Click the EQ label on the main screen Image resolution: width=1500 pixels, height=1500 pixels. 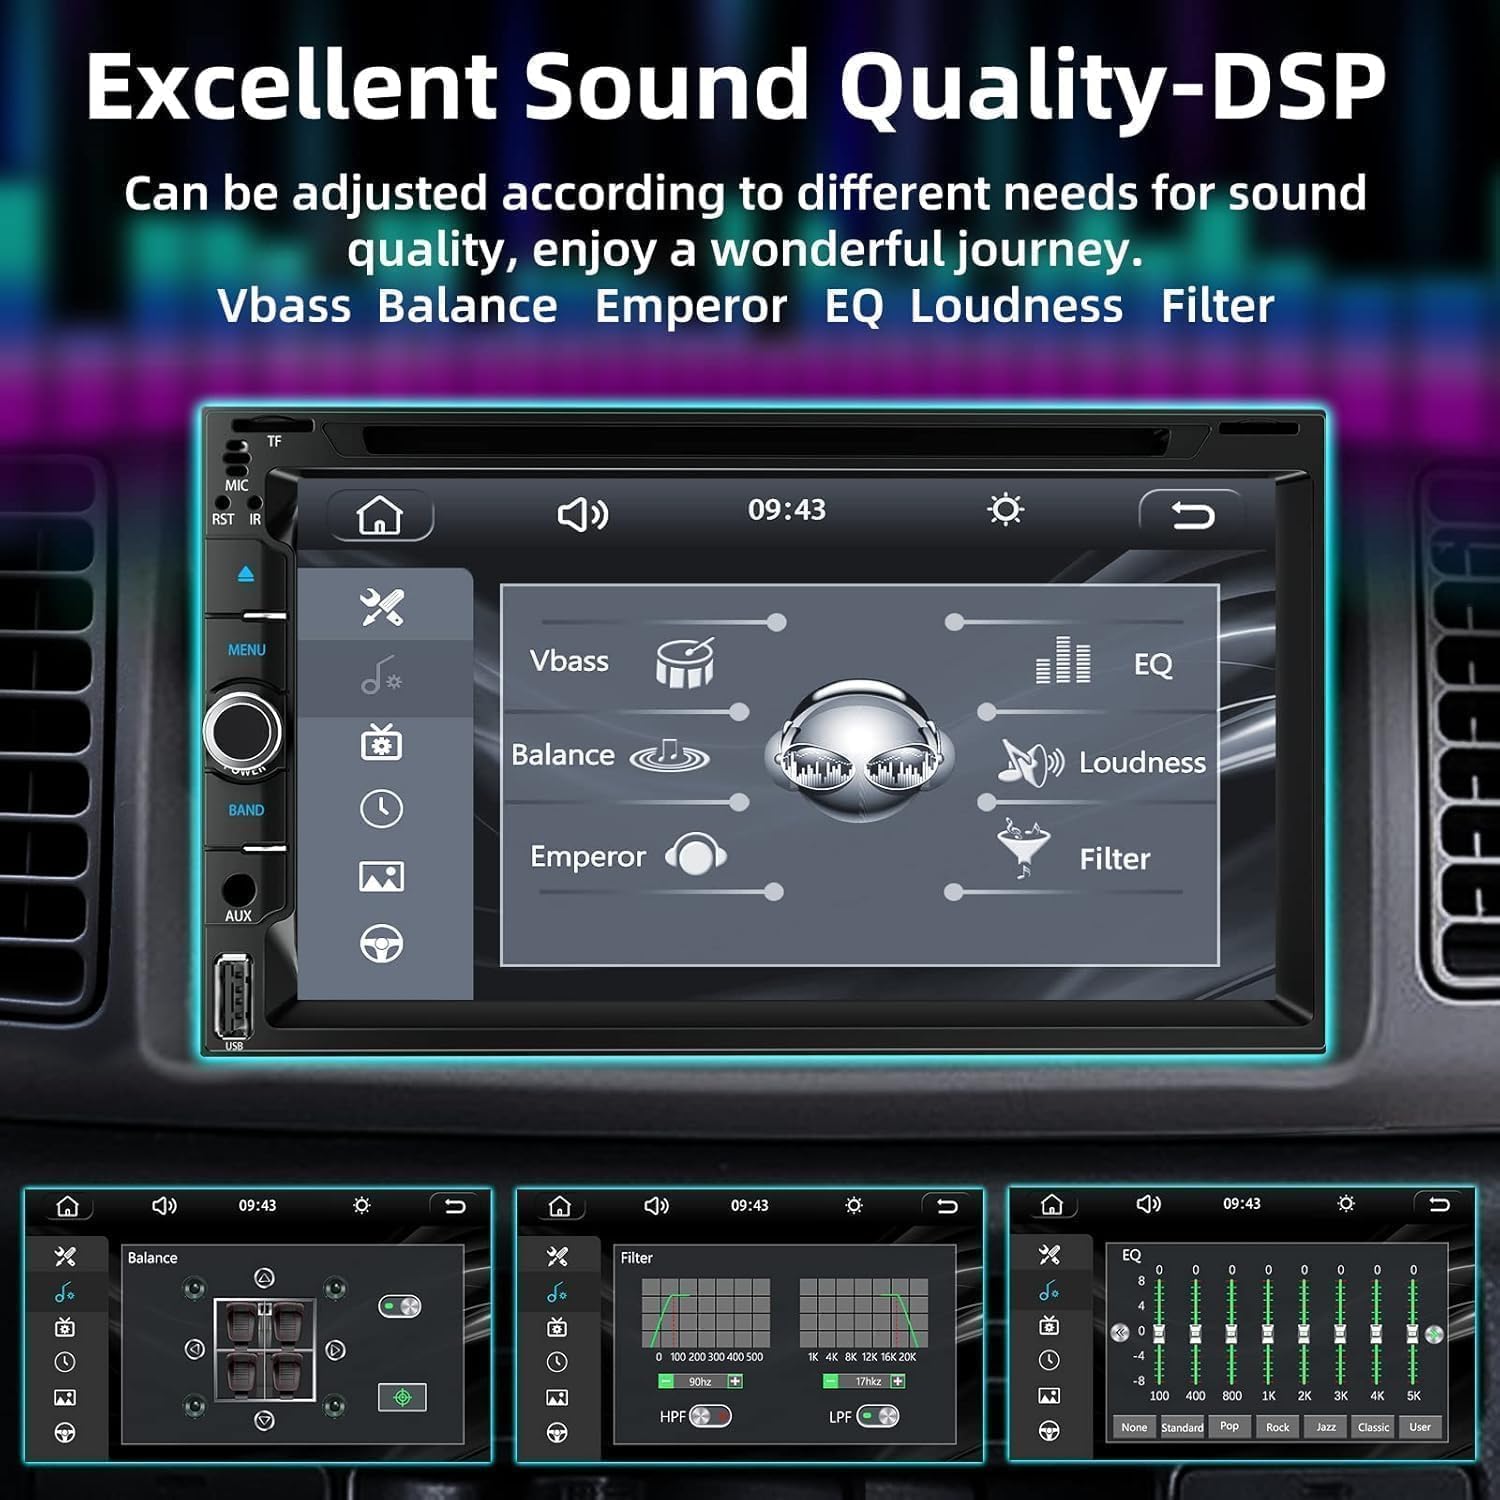pyautogui.click(x=1153, y=665)
